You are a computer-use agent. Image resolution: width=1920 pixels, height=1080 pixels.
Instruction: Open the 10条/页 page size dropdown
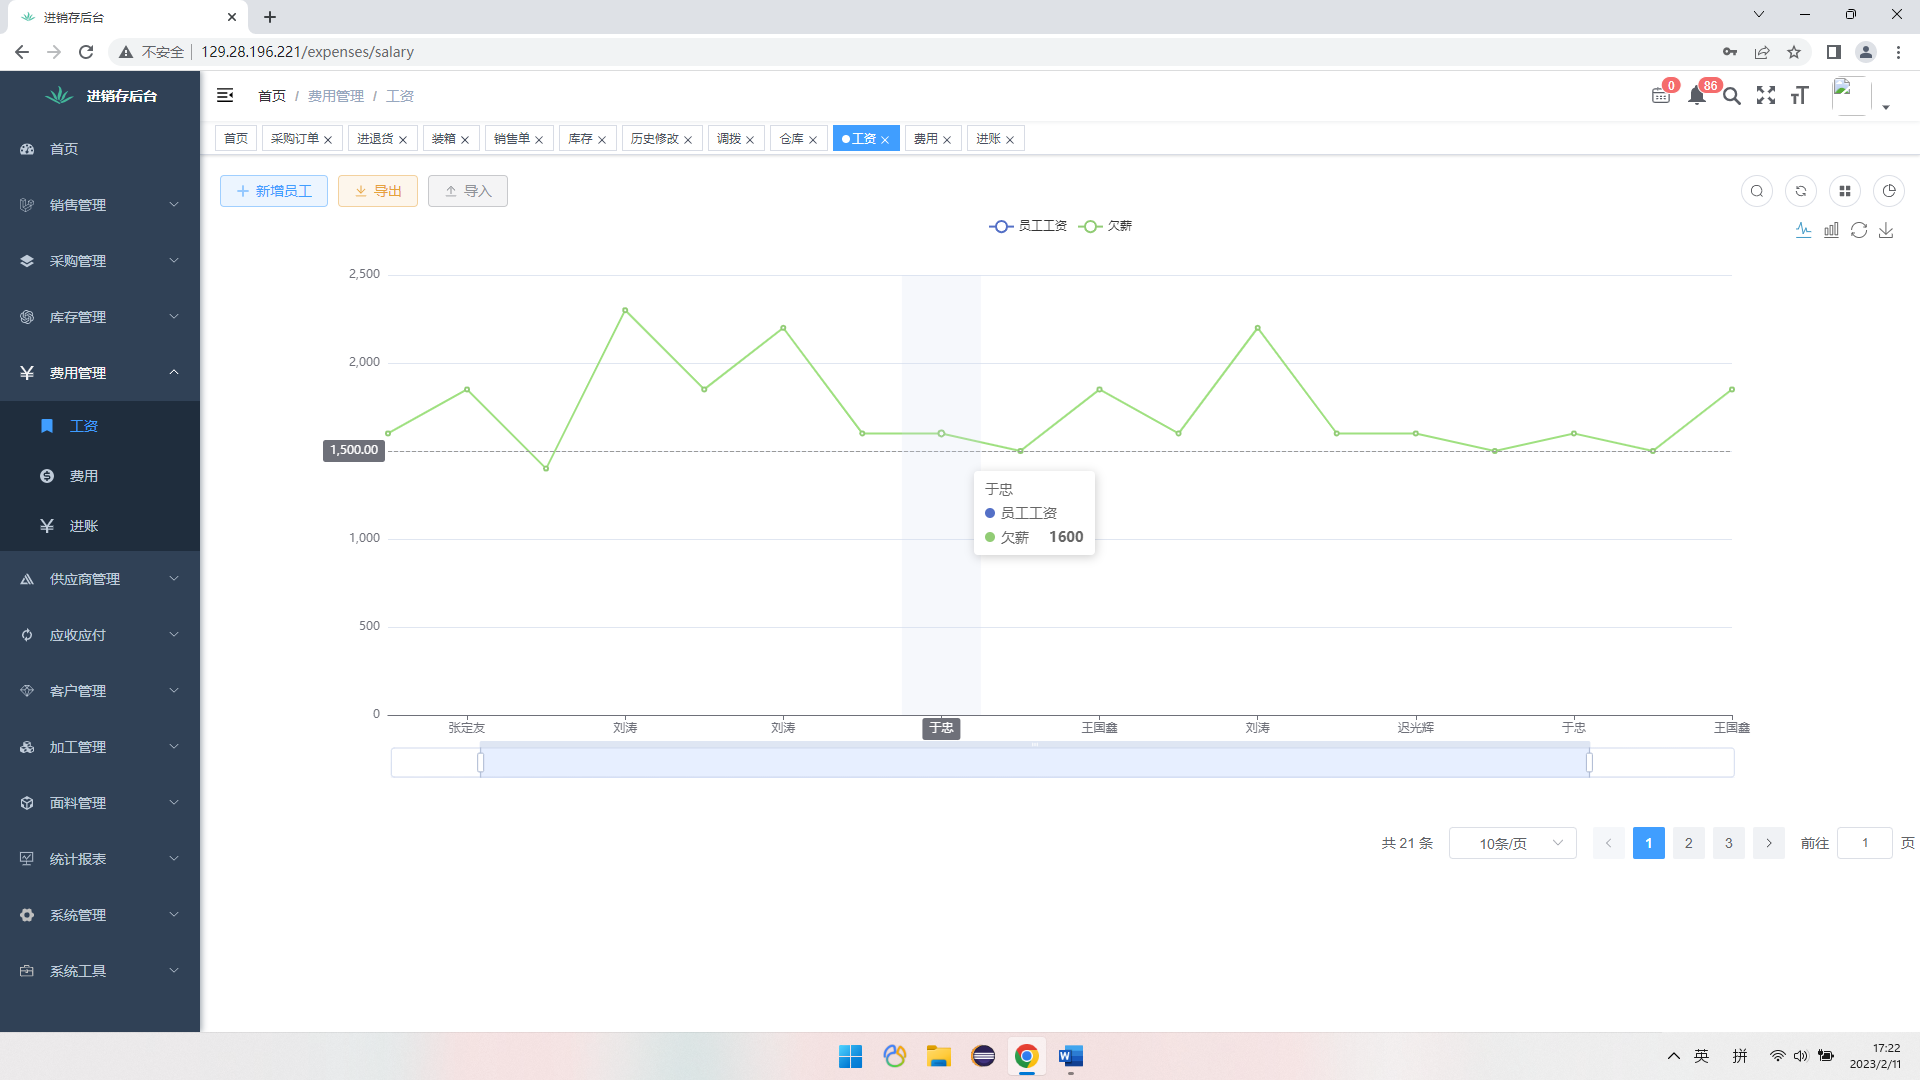[1513, 843]
